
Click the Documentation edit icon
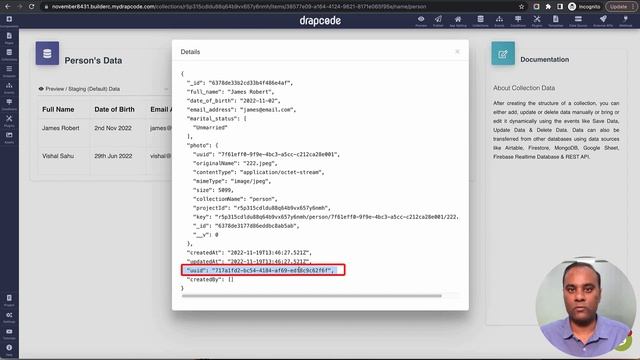(x=503, y=53)
